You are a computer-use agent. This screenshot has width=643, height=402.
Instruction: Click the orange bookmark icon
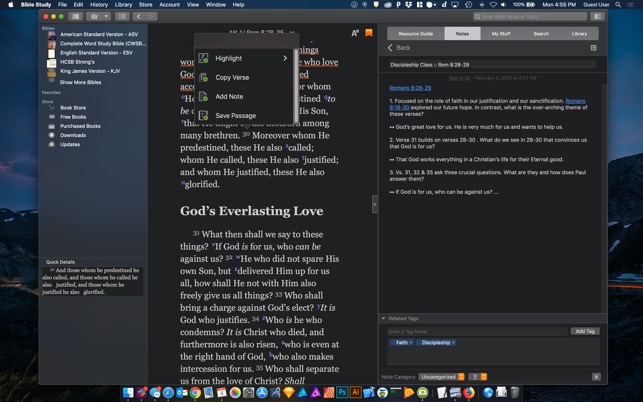coord(369,33)
